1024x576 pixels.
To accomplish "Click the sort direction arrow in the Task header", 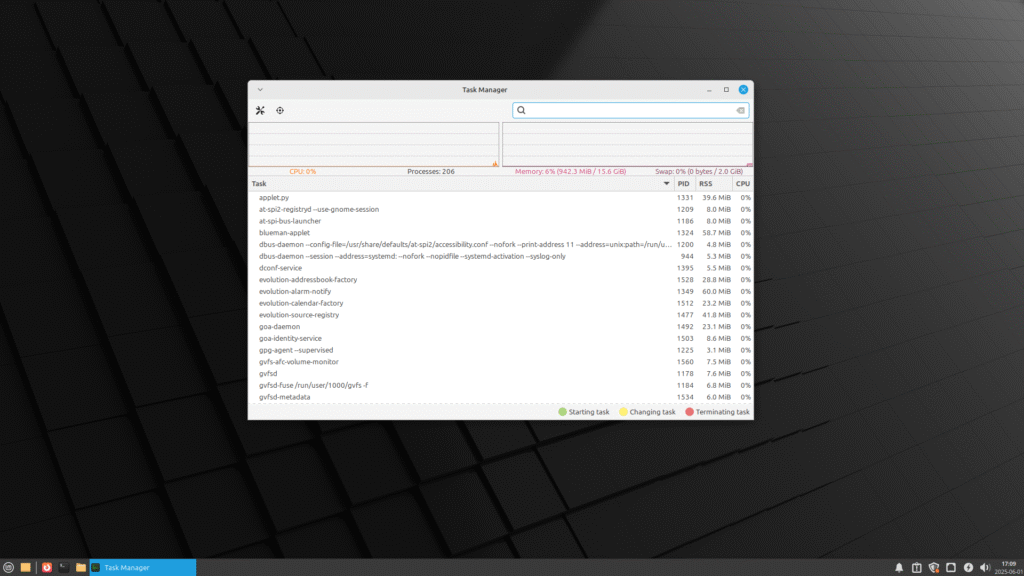I will tap(666, 184).
